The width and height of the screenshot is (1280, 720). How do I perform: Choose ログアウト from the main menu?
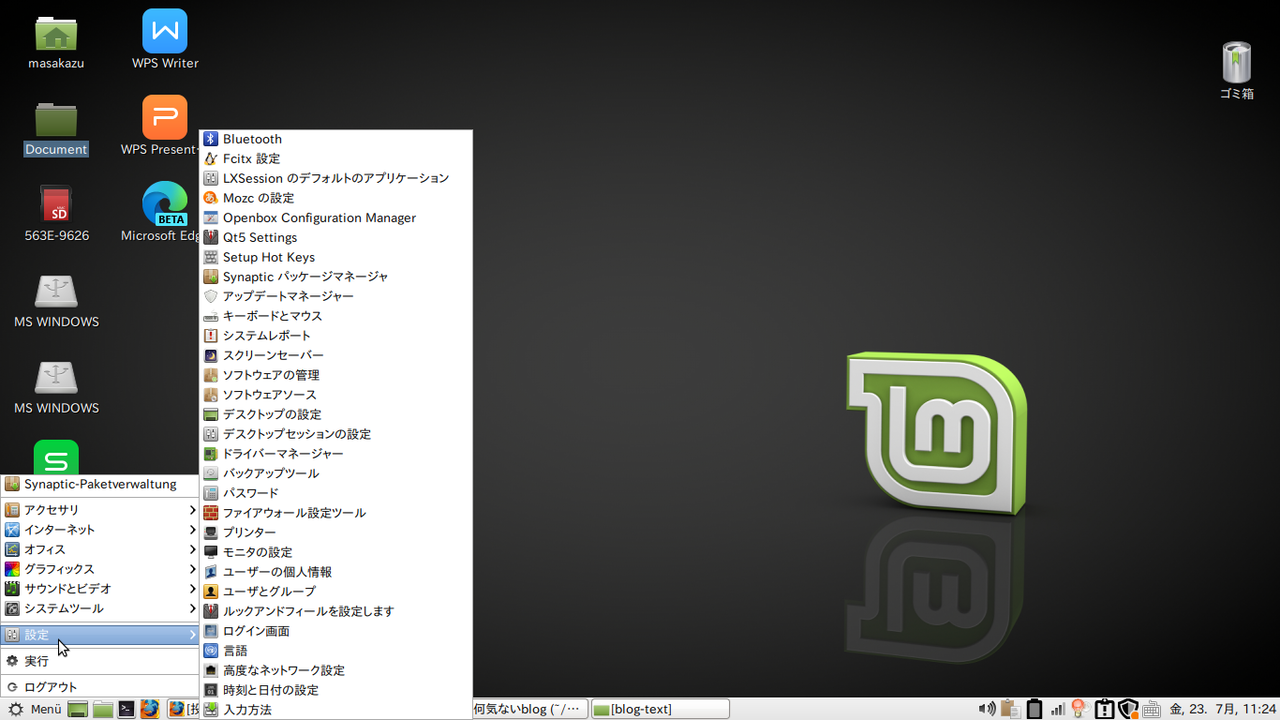click(100, 687)
